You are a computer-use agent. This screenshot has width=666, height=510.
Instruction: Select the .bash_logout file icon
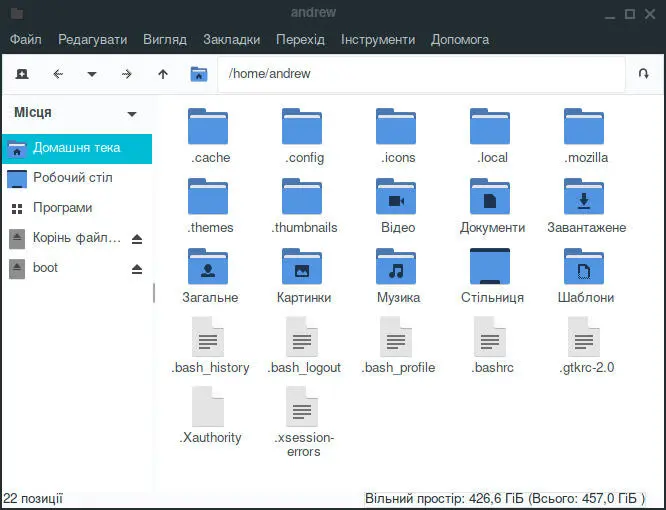[302, 337]
